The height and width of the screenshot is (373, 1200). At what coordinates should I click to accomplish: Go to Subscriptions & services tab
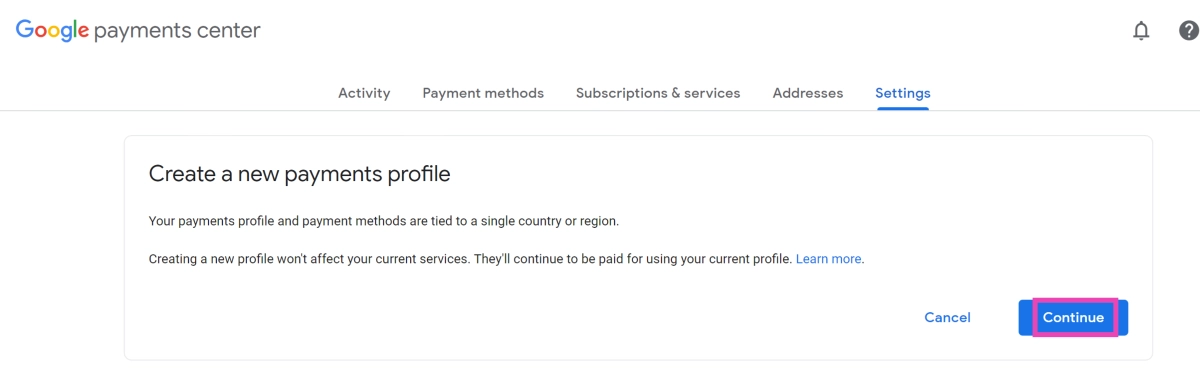[x=658, y=93]
